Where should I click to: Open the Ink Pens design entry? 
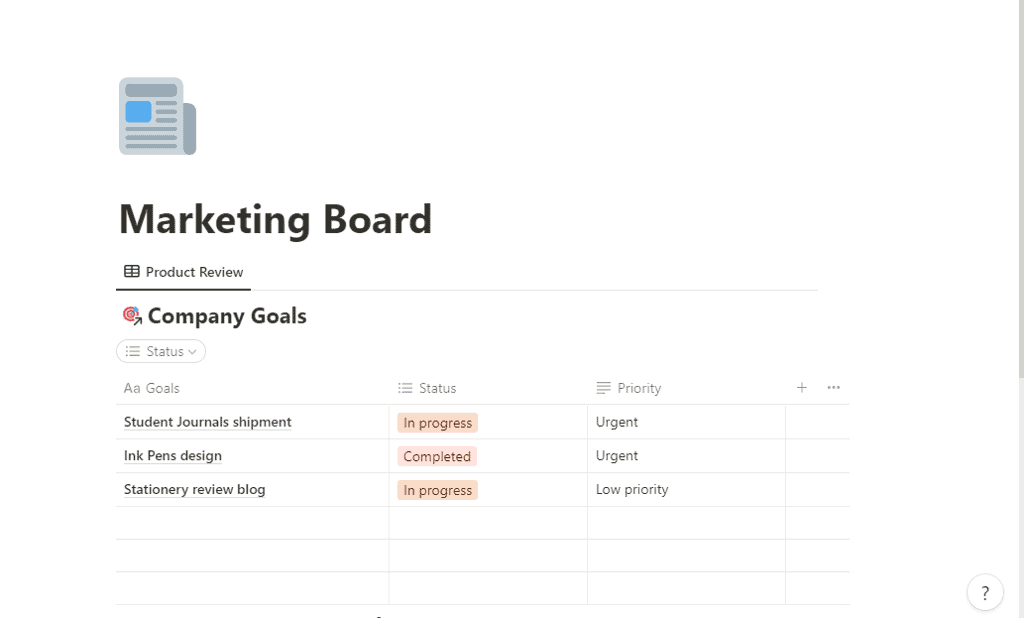(x=173, y=456)
